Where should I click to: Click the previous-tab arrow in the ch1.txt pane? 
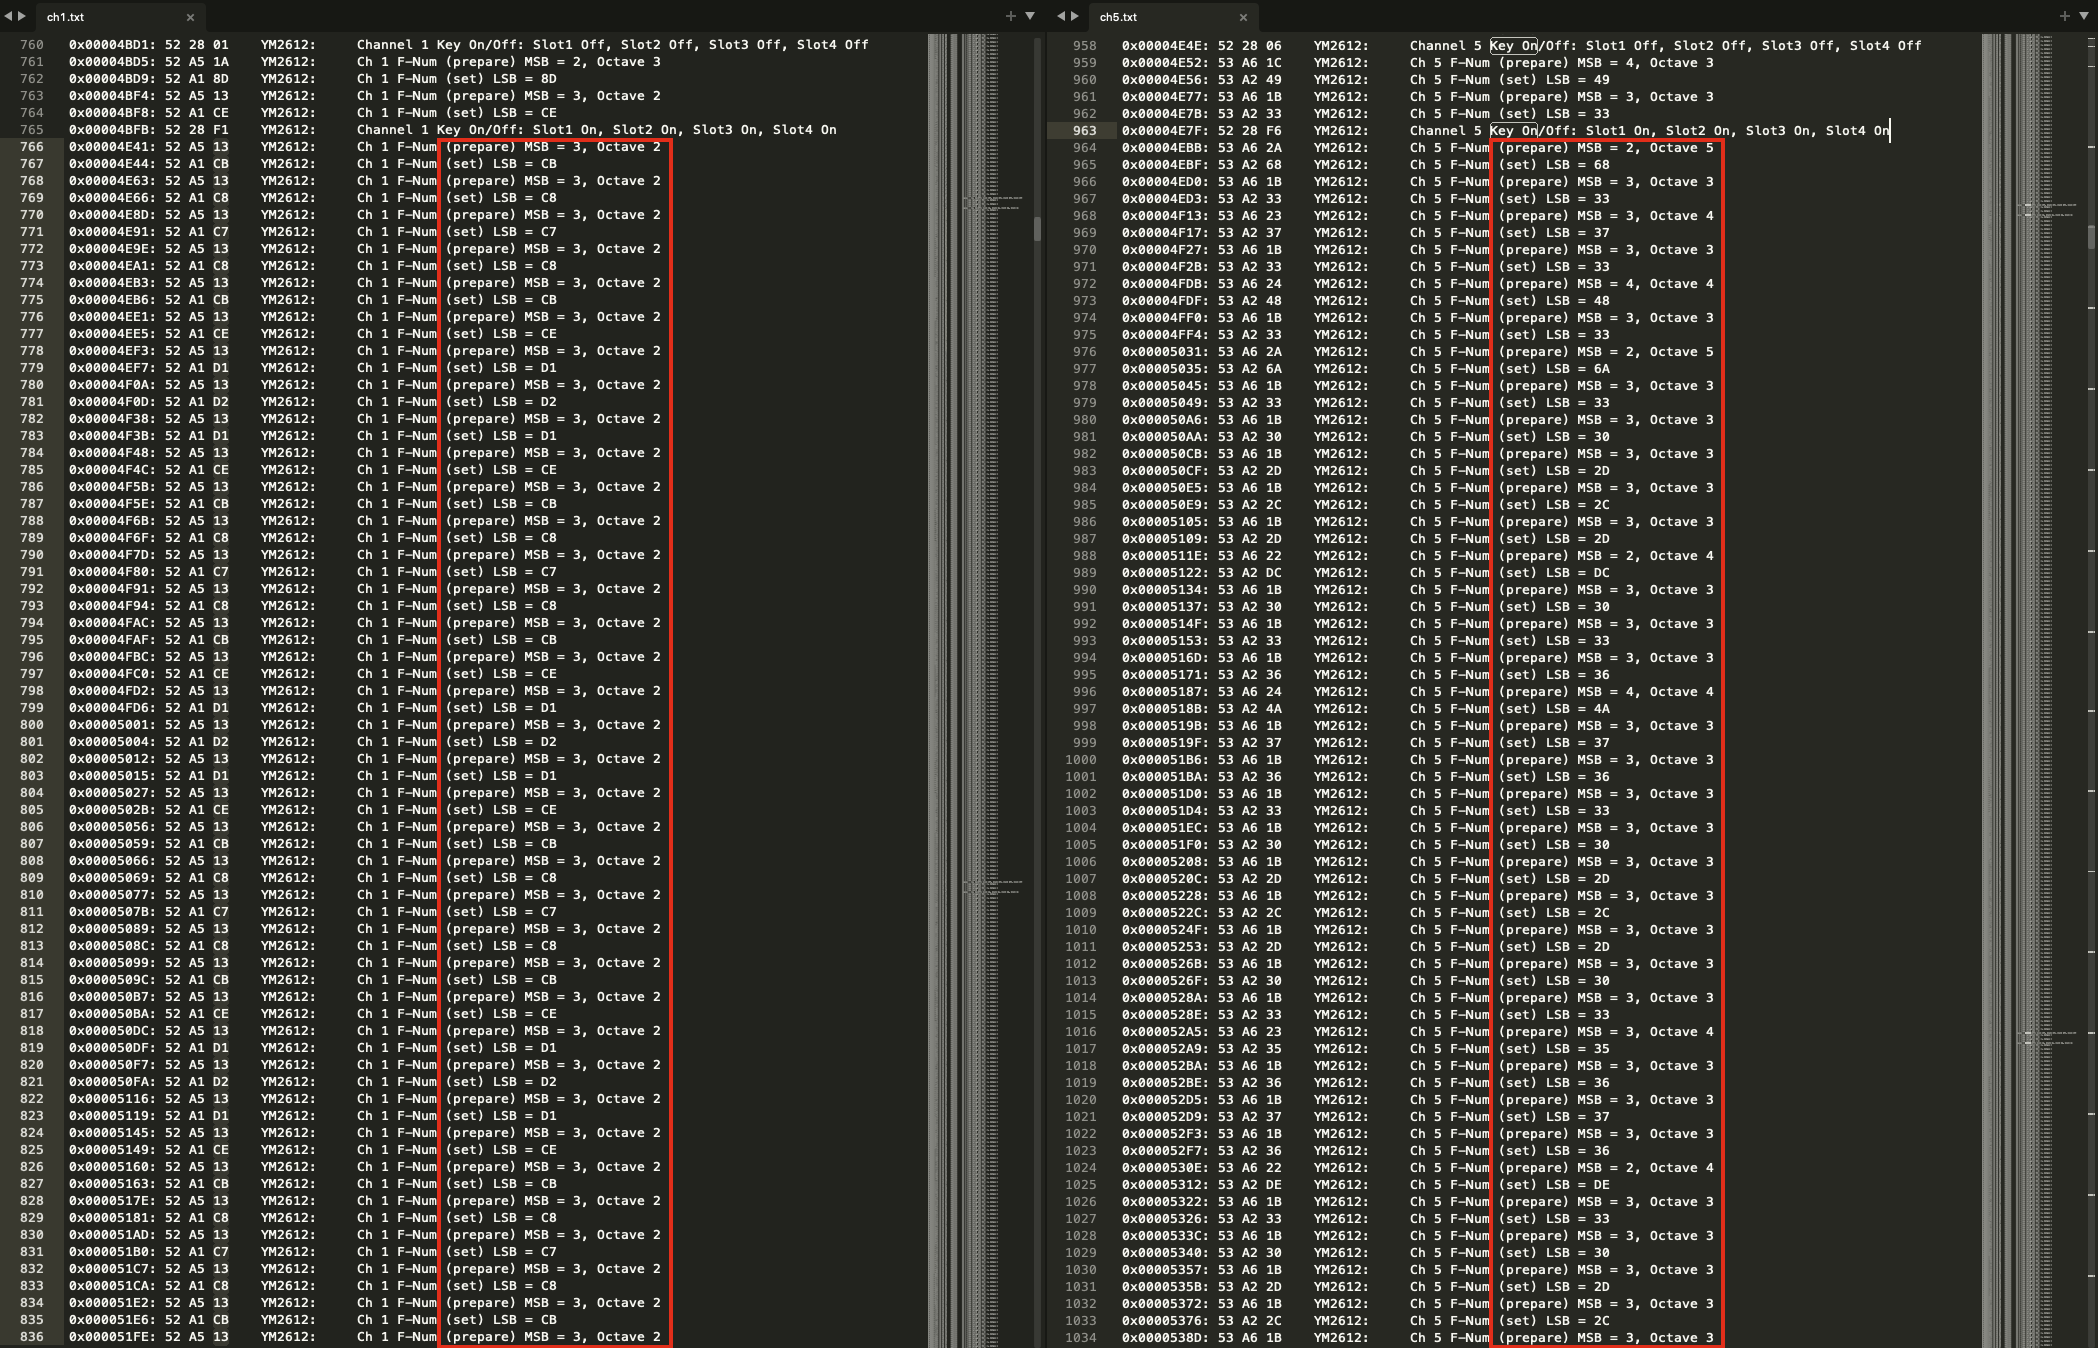point(8,16)
